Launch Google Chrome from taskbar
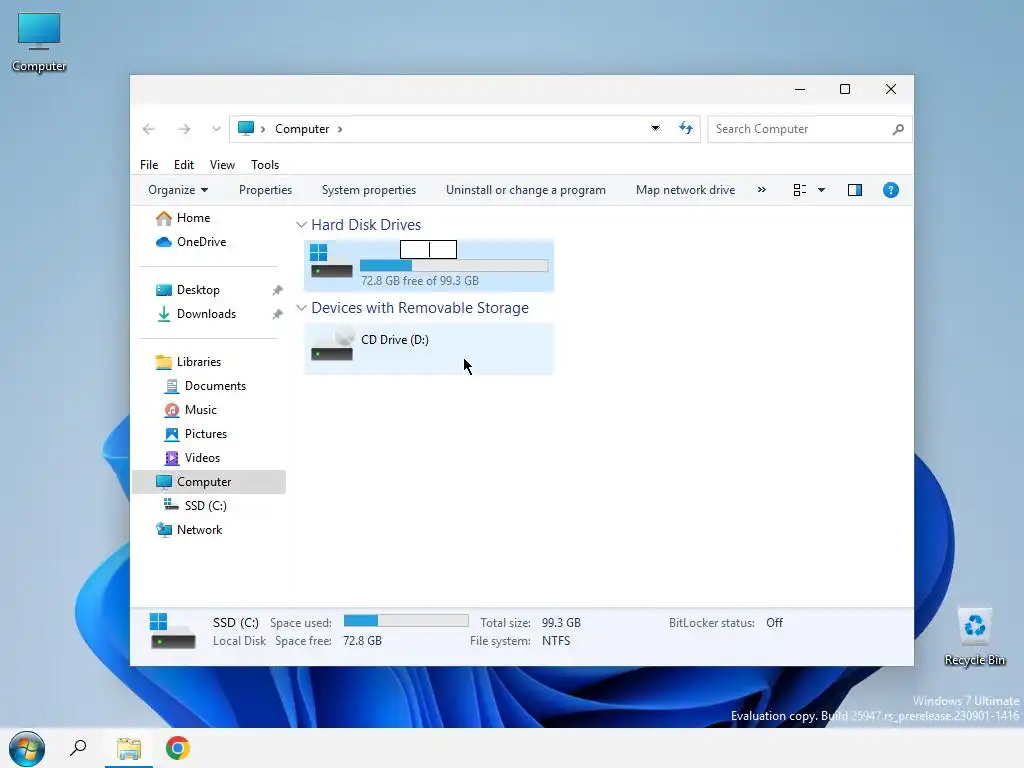Viewport: 1024px width, 768px height. tap(178, 748)
